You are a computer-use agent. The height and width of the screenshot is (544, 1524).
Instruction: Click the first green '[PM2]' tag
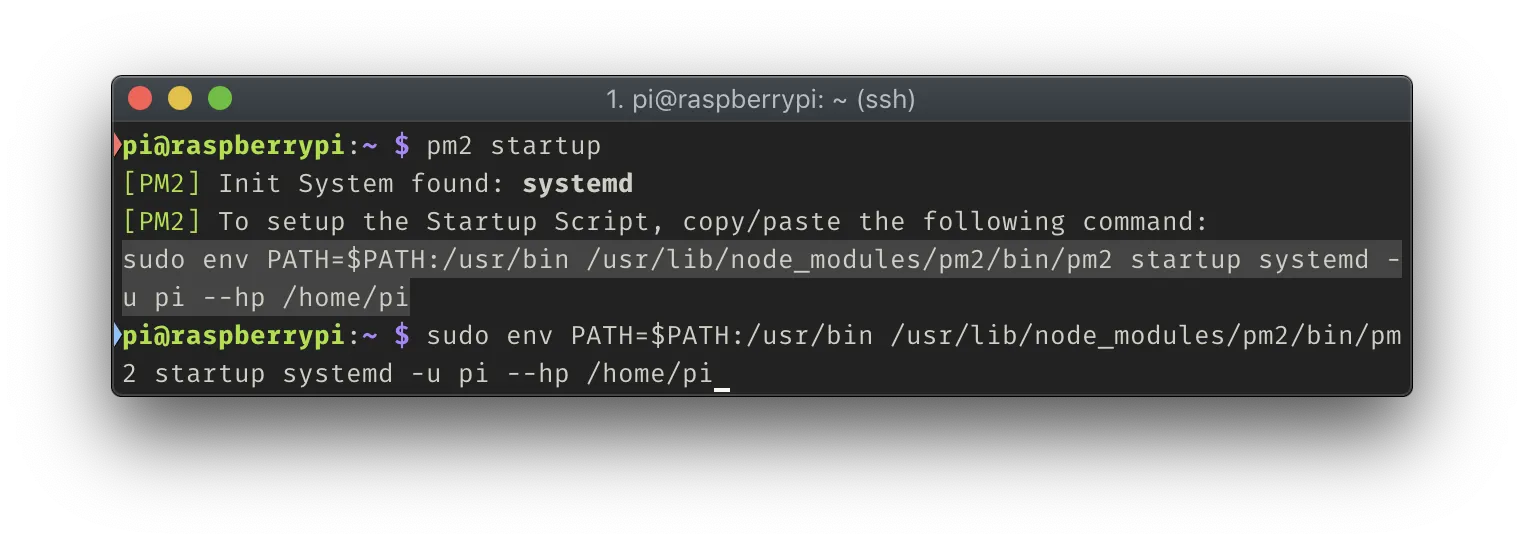pos(162,184)
